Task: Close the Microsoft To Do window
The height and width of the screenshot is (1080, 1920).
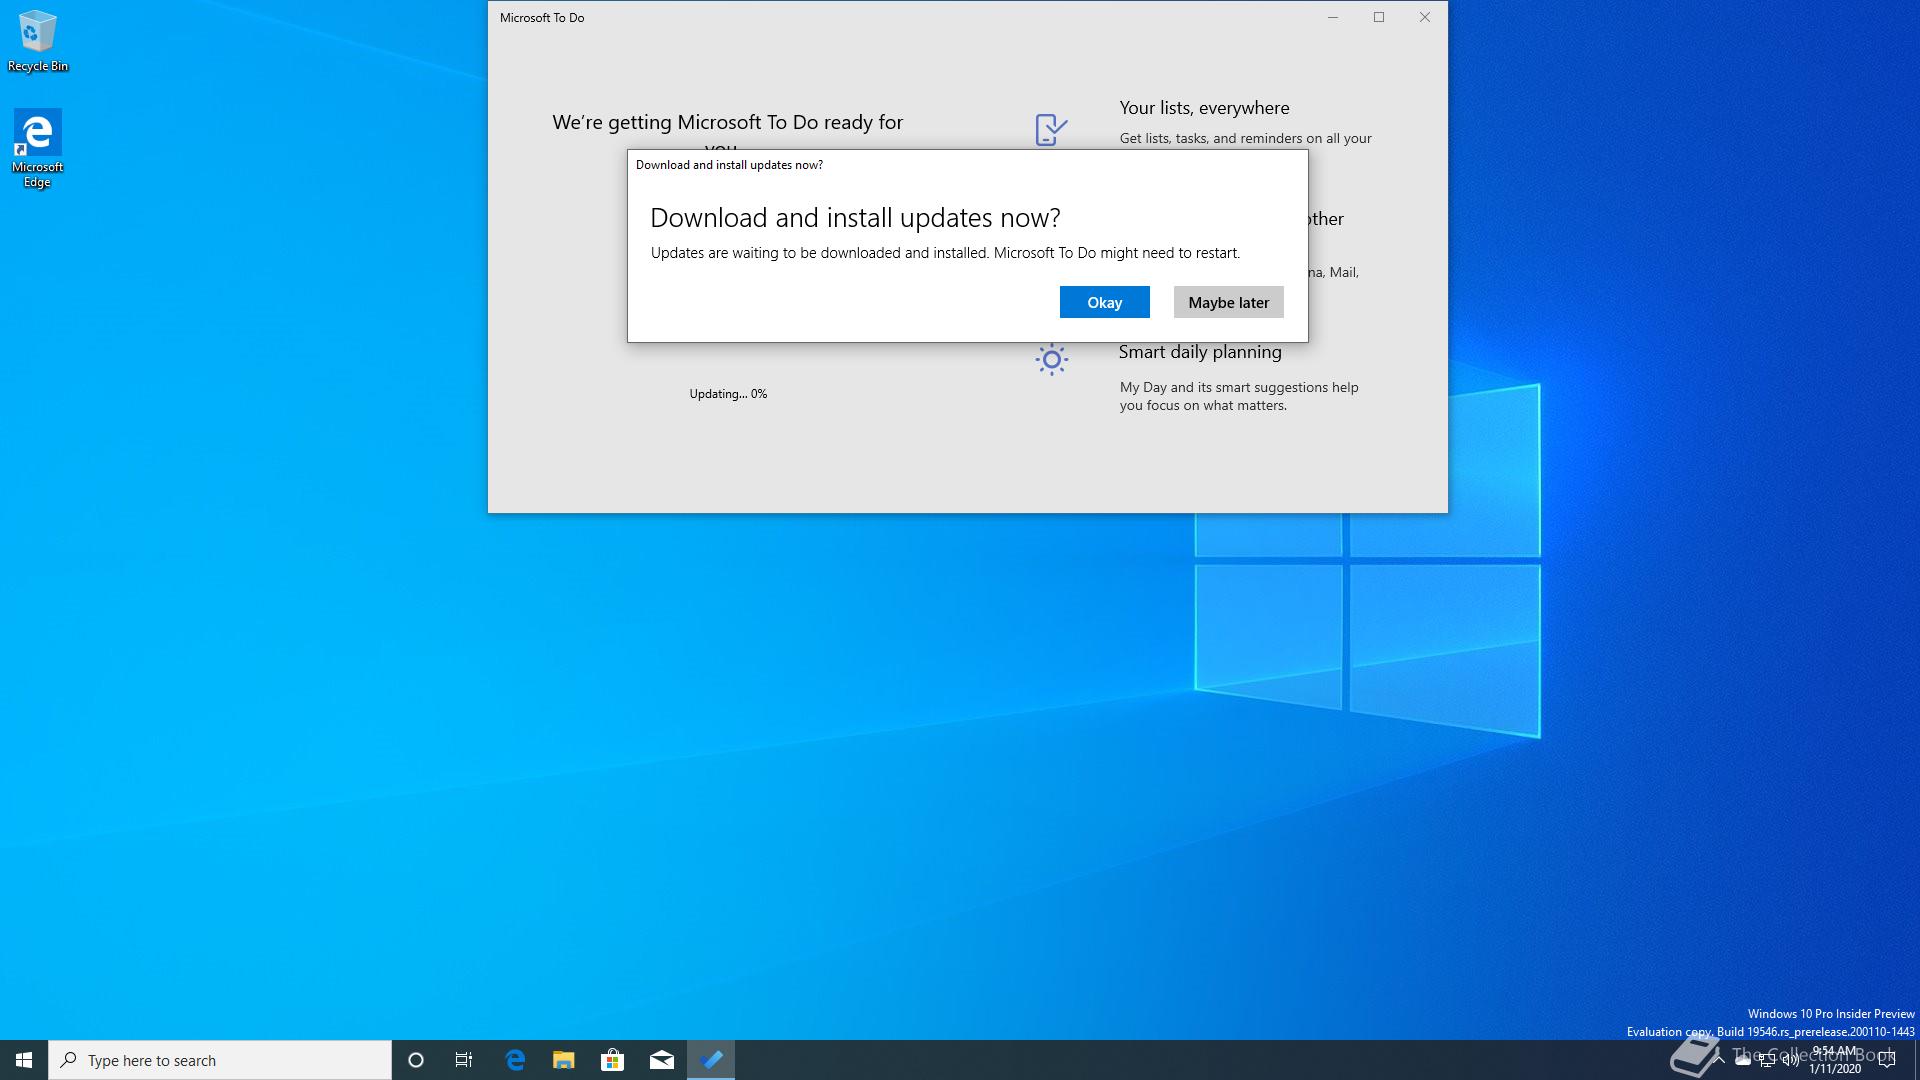Action: coord(1425,17)
